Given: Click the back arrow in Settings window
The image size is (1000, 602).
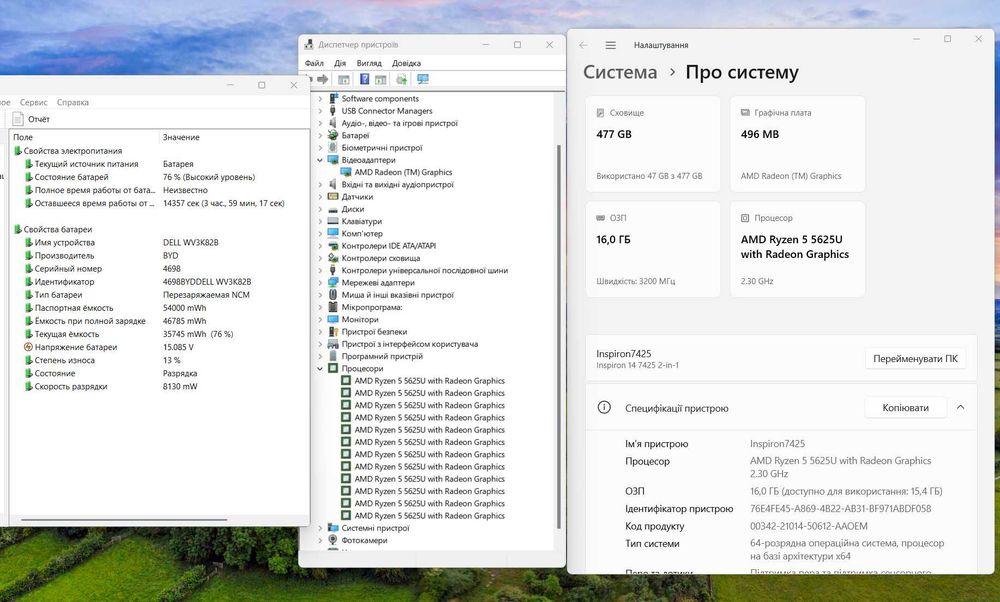Looking at the screenshot, I should [583, 45].
